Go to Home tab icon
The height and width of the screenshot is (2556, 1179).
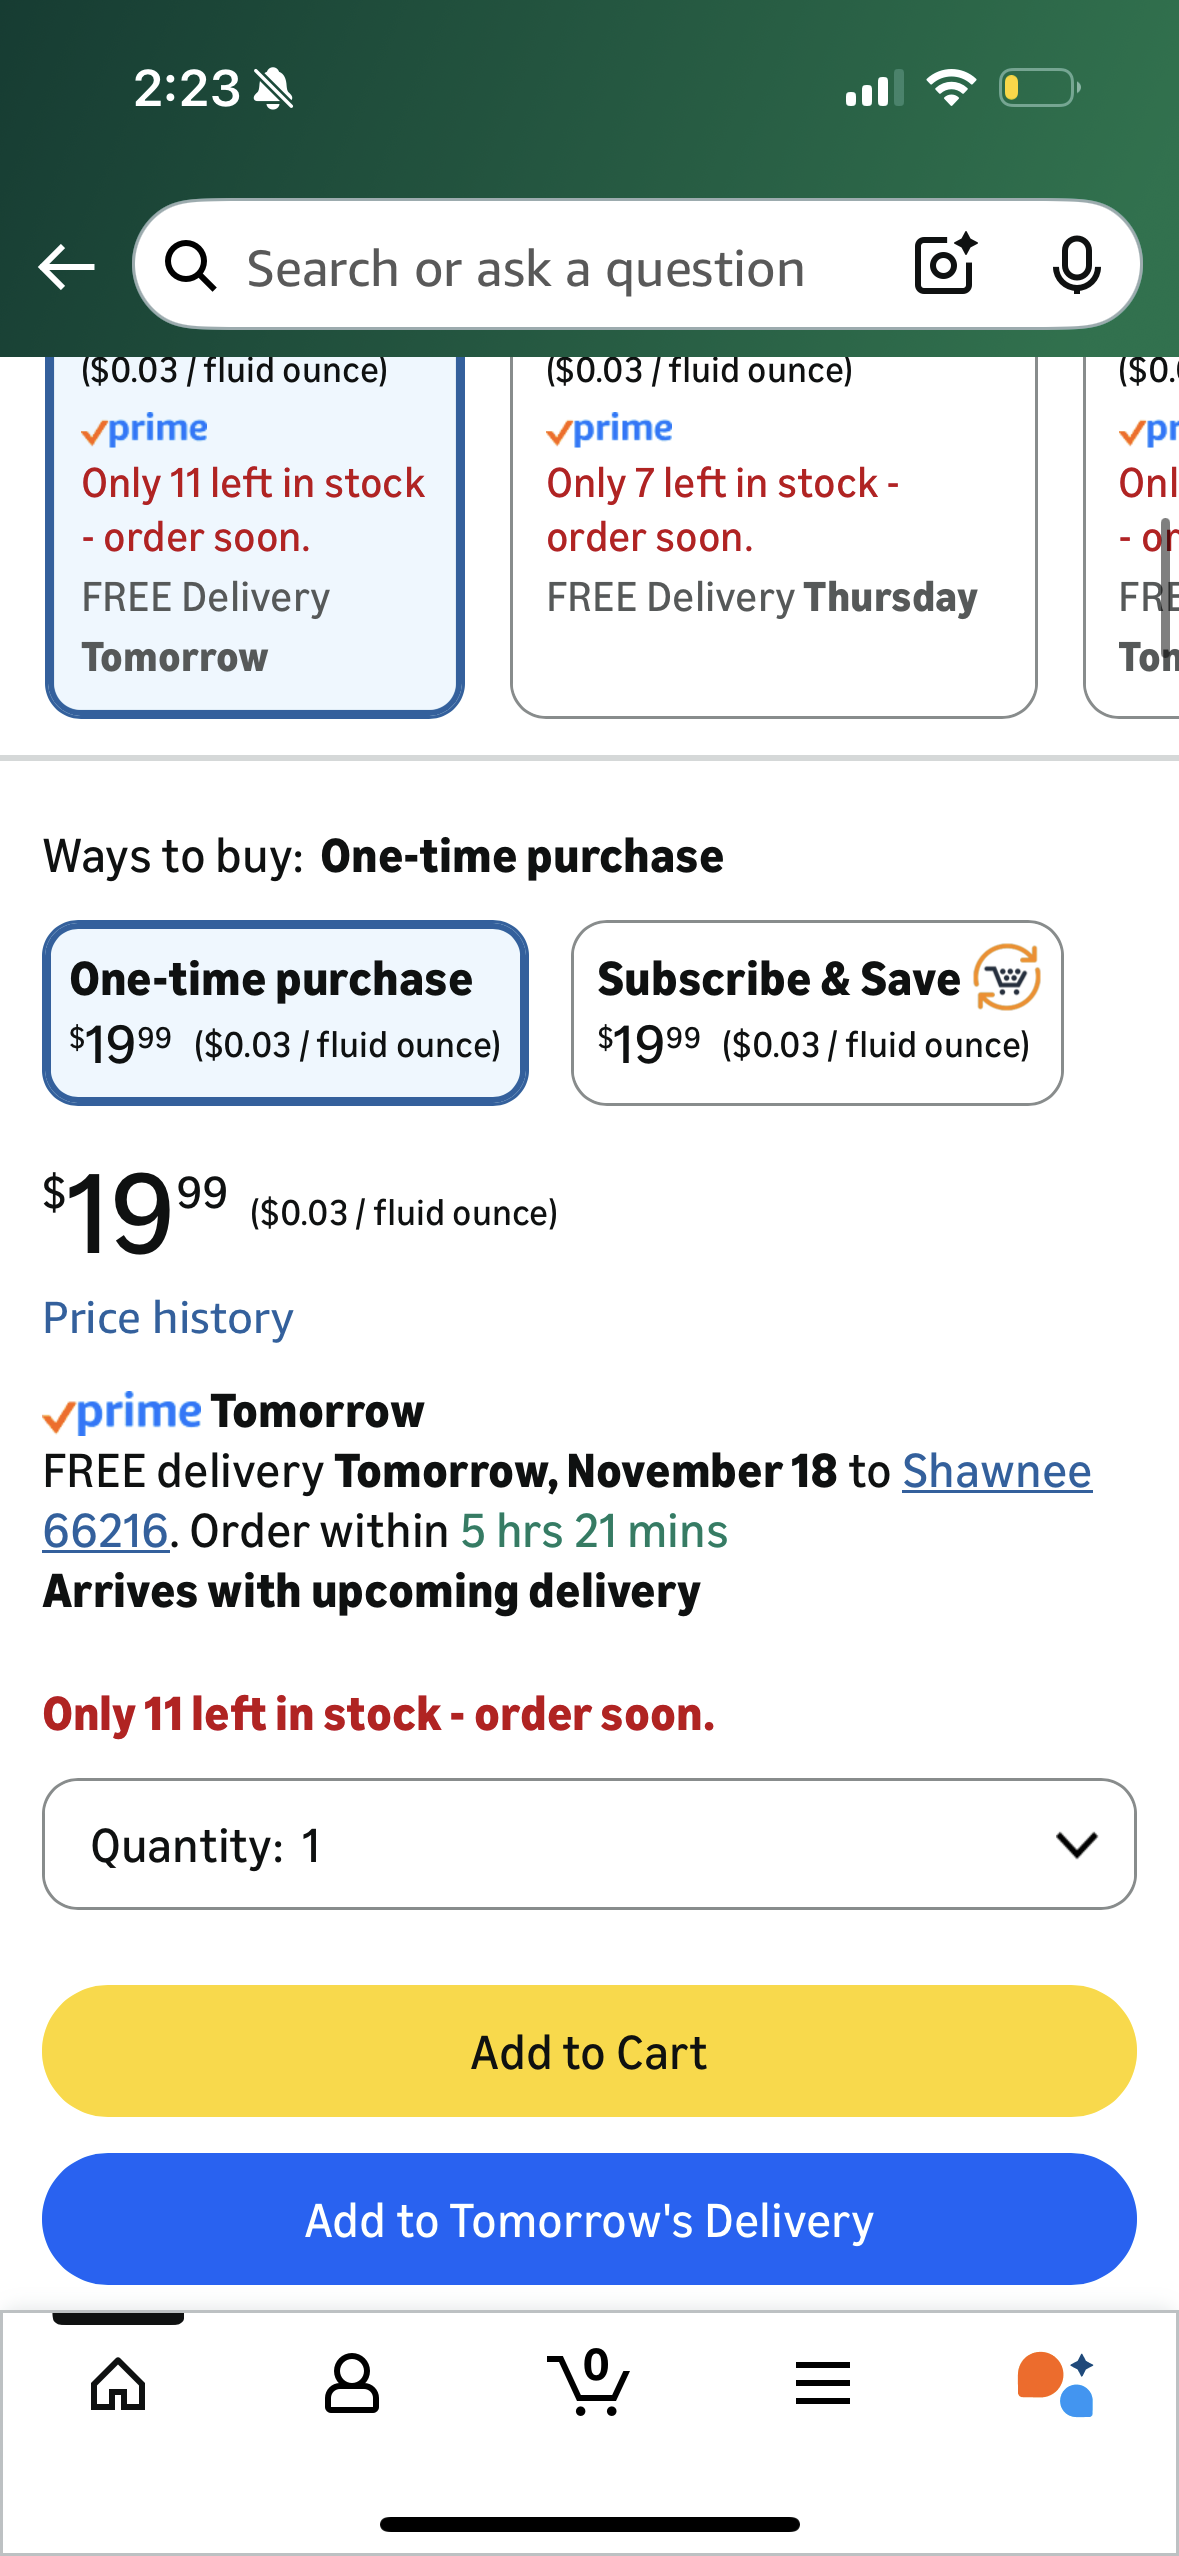pos(118,2384)
